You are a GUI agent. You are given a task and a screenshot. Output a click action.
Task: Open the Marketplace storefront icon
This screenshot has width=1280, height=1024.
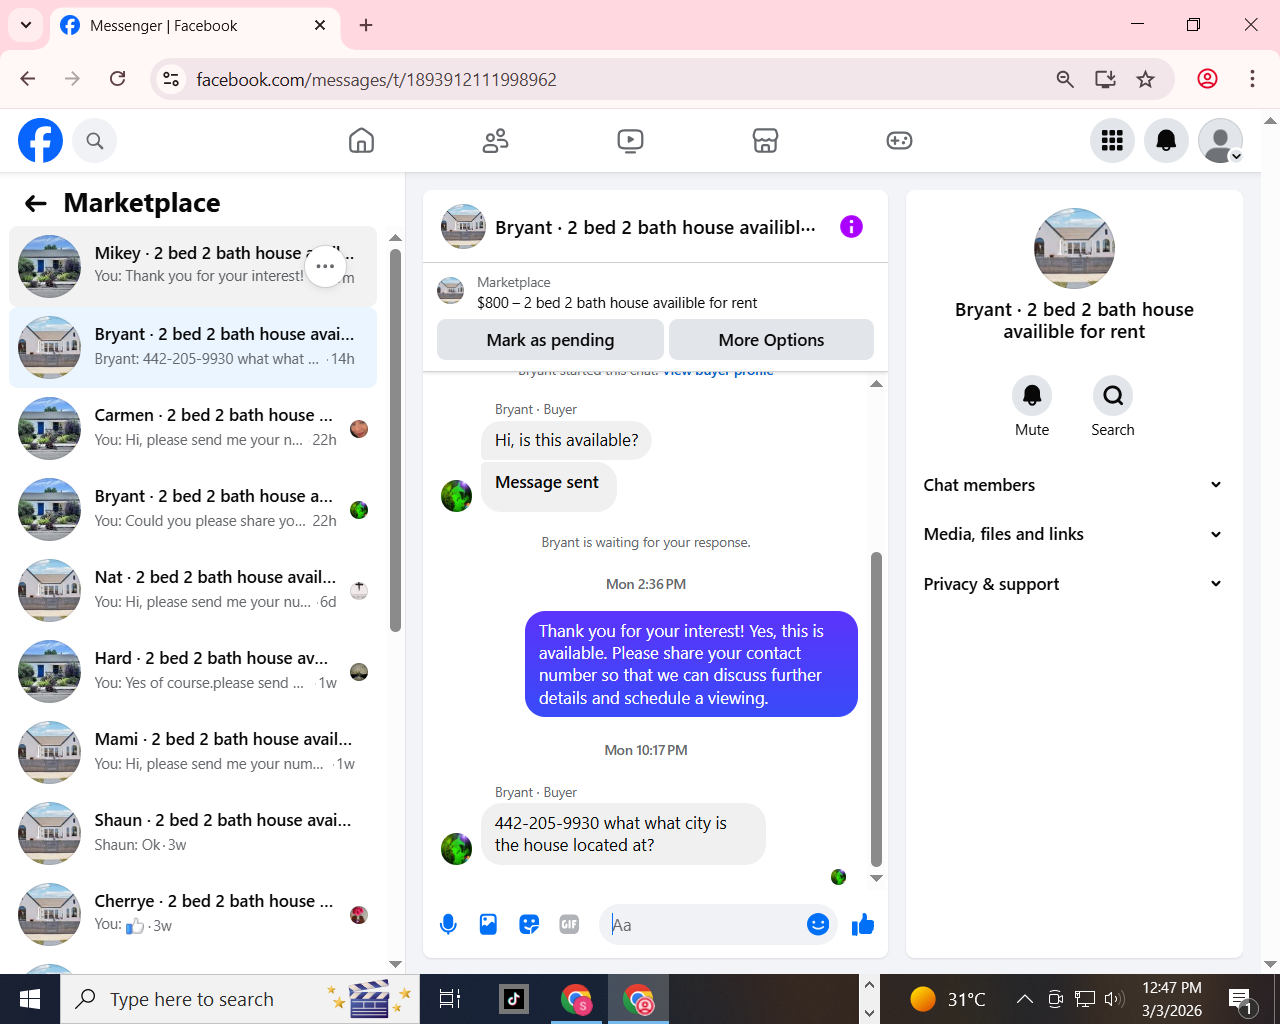[x=765, y=141]
